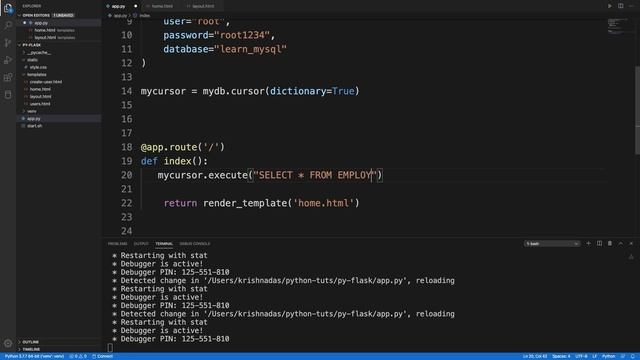Image resolution: width=640 pixels, height=360 pixels.
Task: Click app.py in the breadcrumb
Action: coord(118,16)
